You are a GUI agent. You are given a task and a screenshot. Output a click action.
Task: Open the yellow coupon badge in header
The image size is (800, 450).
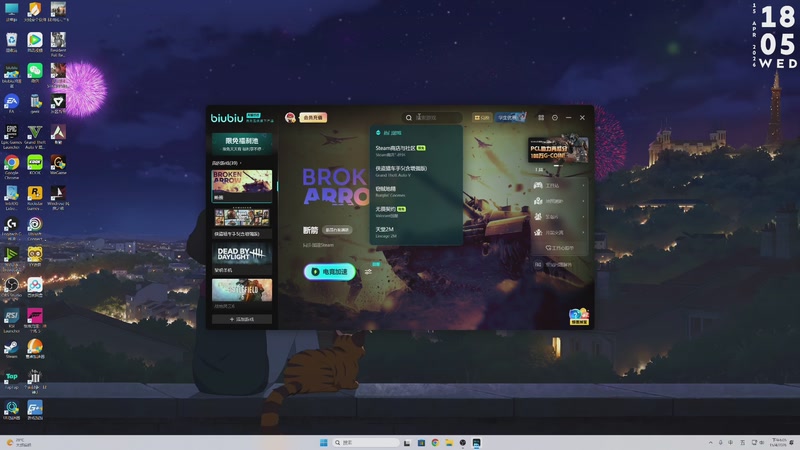pos(482,117)
